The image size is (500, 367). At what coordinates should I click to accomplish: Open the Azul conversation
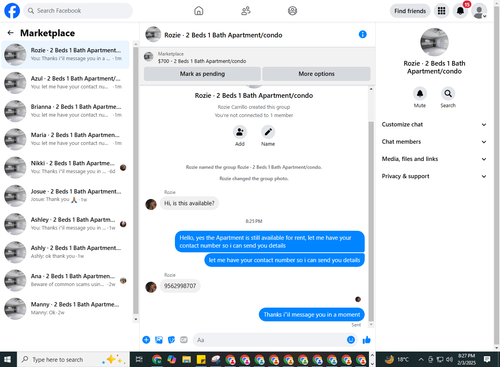[x=65, y=83]
